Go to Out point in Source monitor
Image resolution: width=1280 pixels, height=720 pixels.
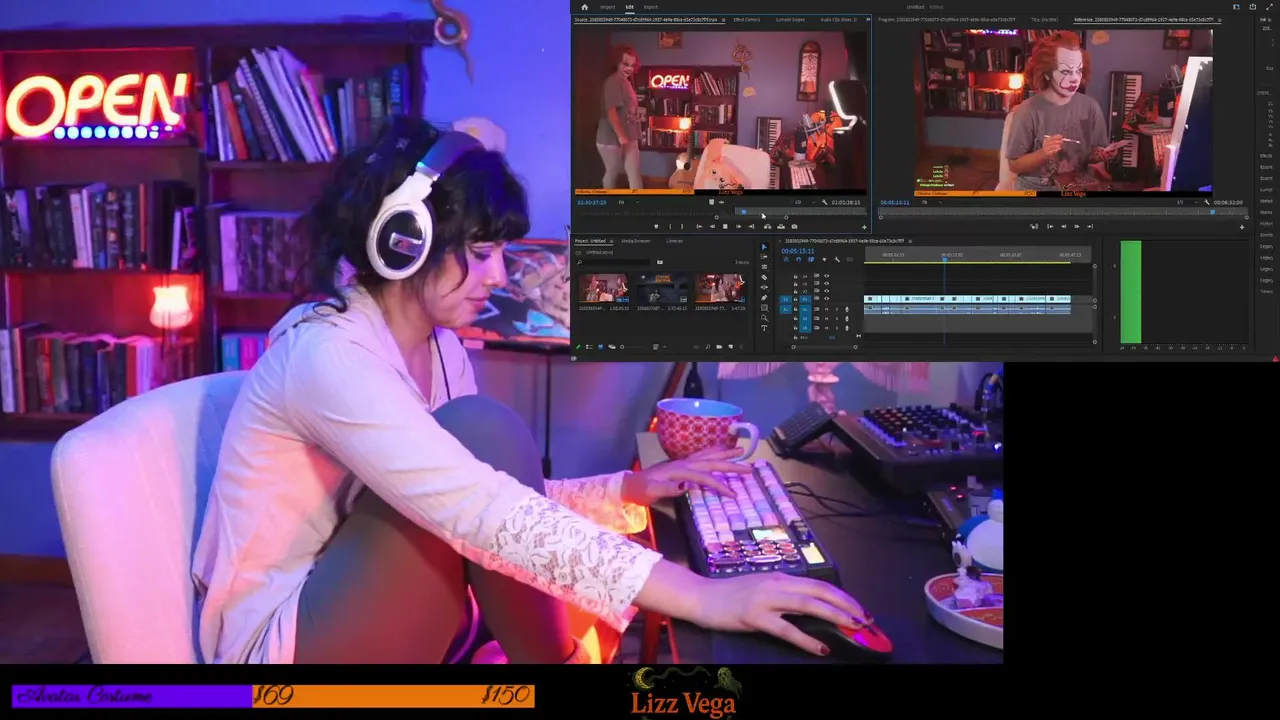pos(752,227)
